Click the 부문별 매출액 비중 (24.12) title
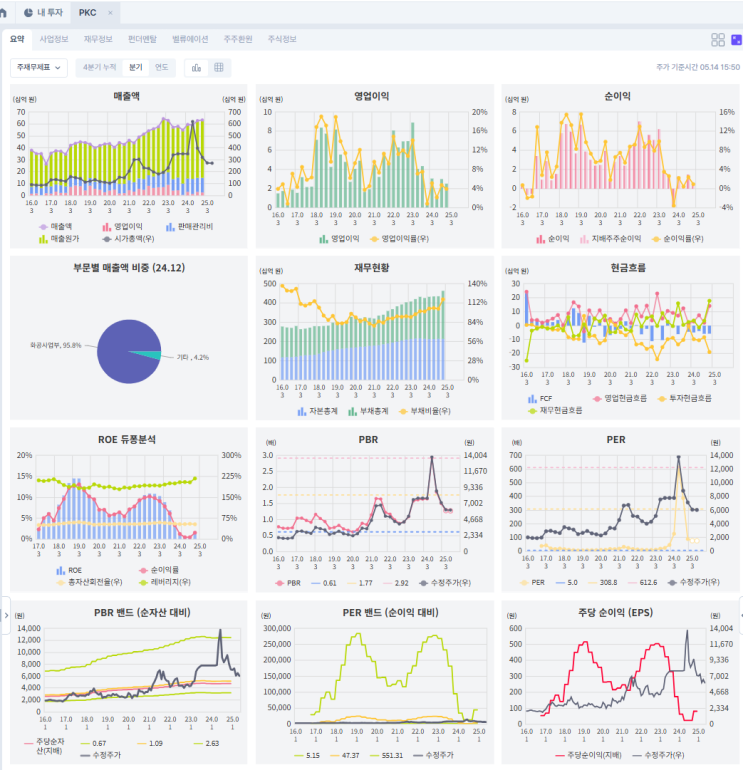The width and height of the screenshot is (743, 770). click(129, 268)
